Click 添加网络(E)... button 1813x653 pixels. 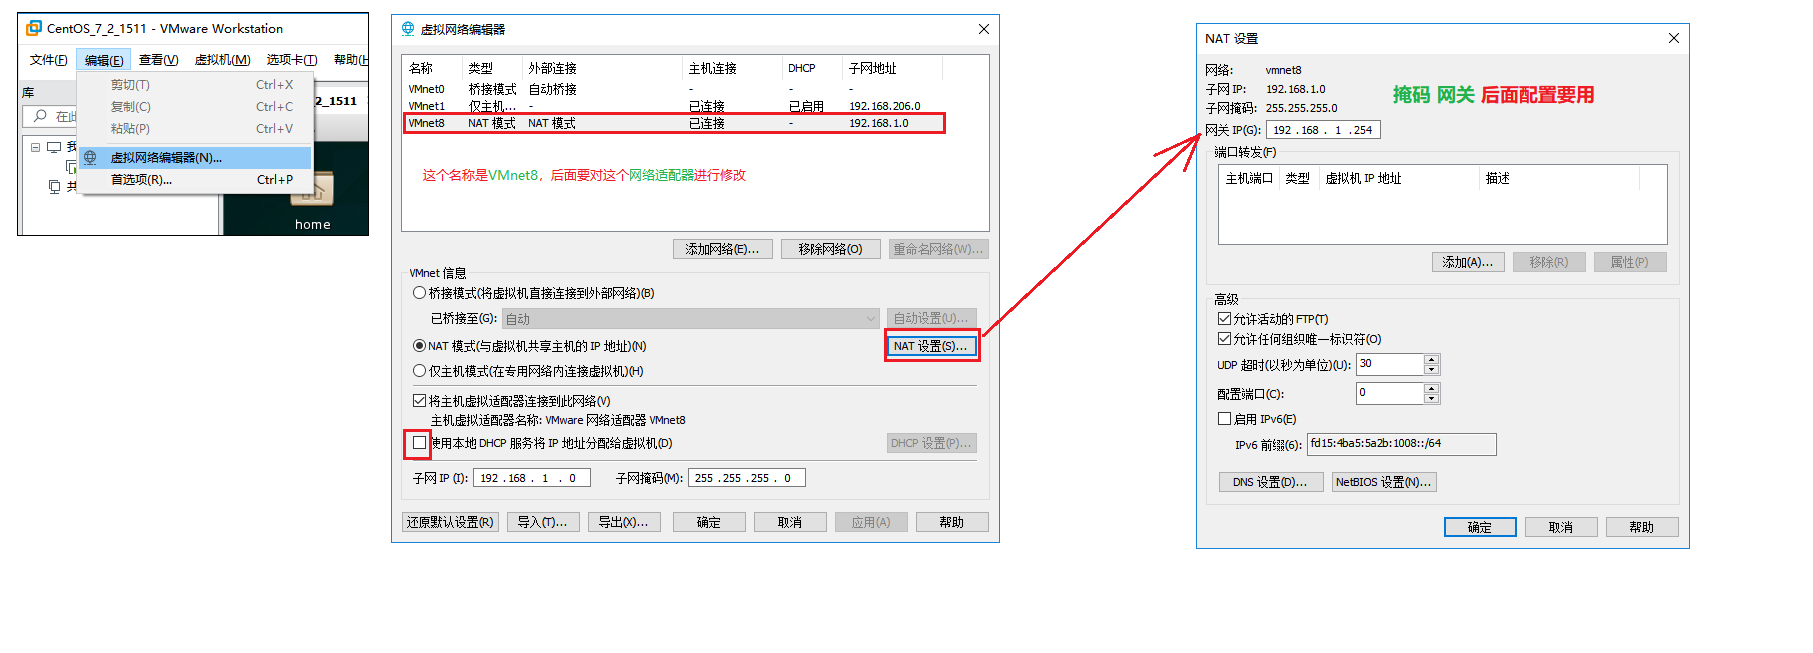(x=722, y=249)
